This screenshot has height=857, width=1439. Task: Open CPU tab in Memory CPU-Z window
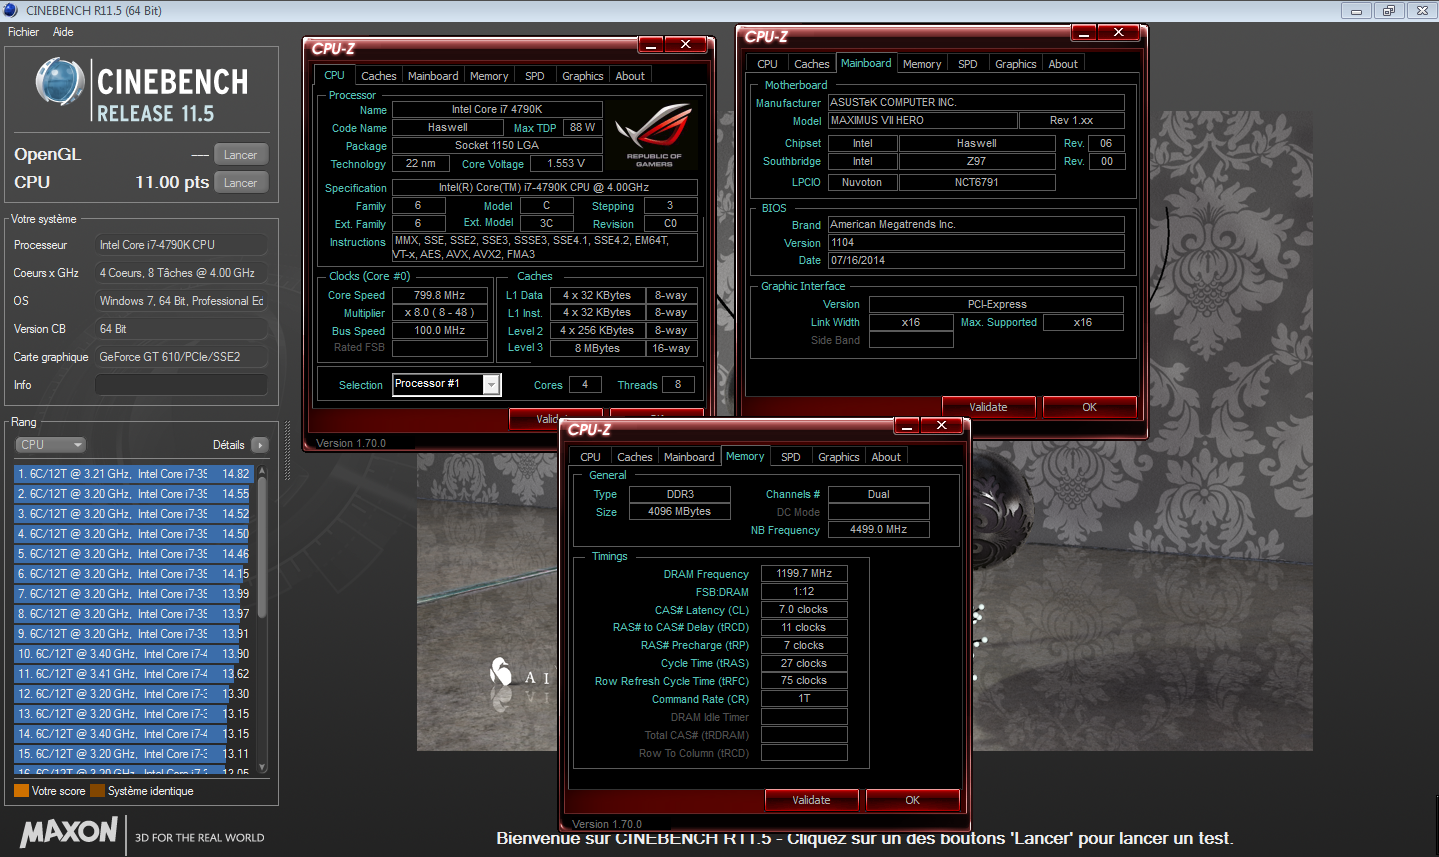590,457
